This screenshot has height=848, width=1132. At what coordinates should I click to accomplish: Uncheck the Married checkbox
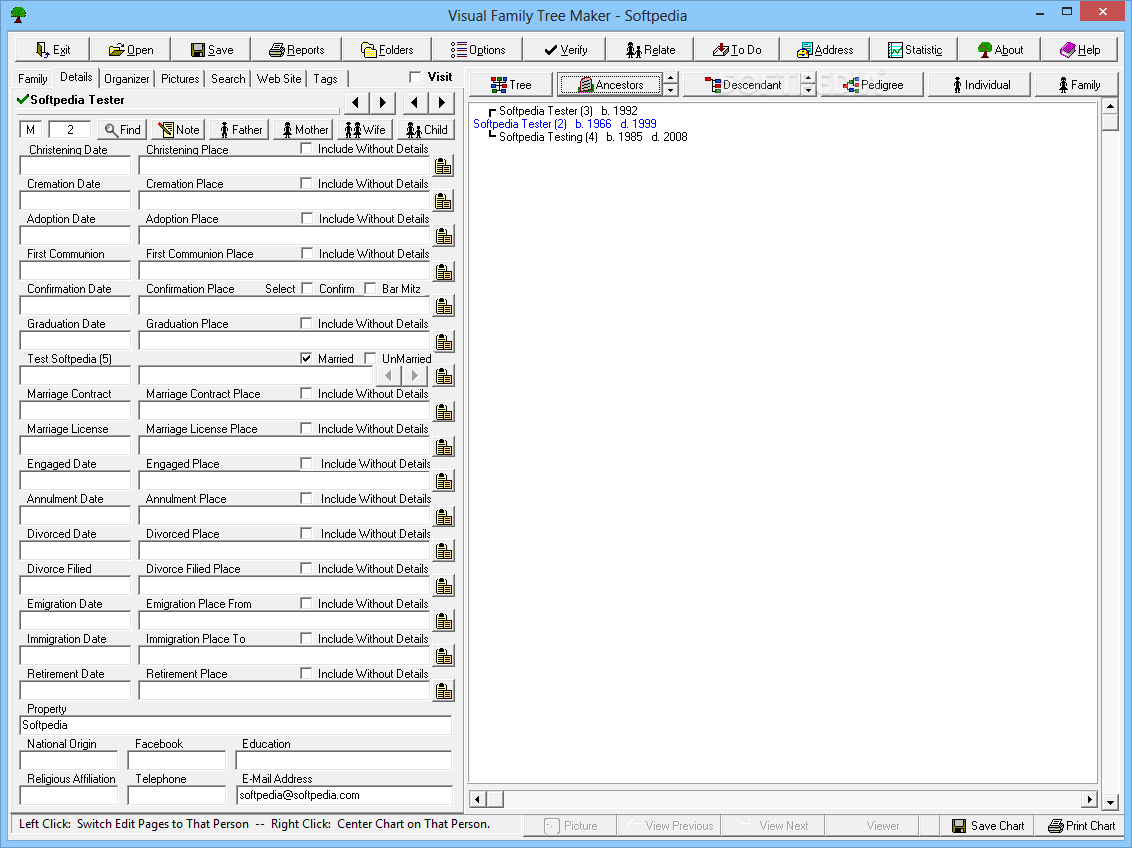click(306, 359)
